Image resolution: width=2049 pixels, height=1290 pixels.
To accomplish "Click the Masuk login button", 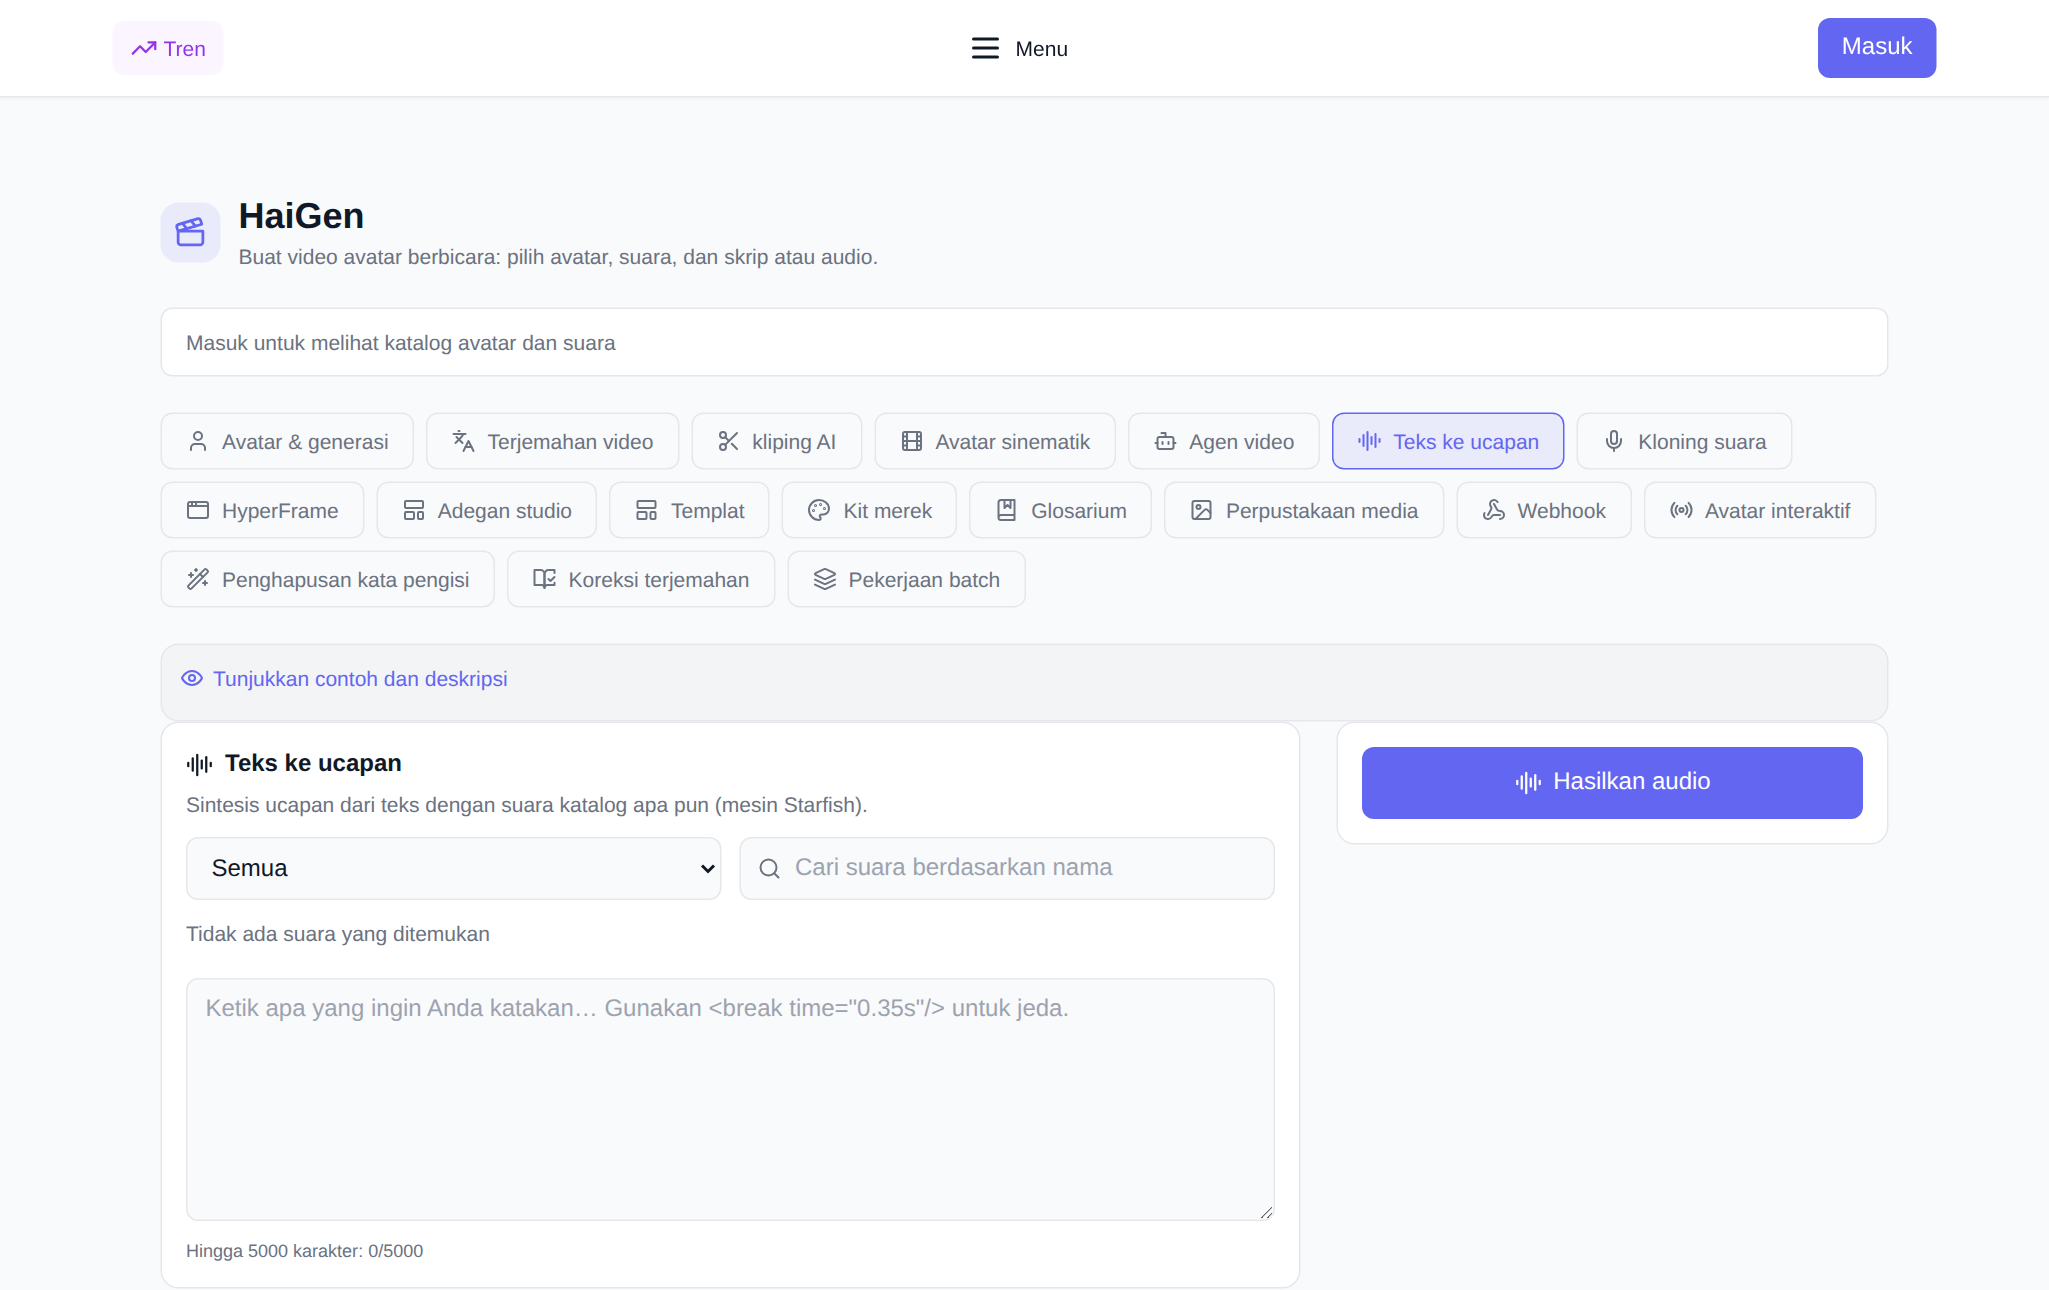I will pyautogui.click(x=1876, y=47).
